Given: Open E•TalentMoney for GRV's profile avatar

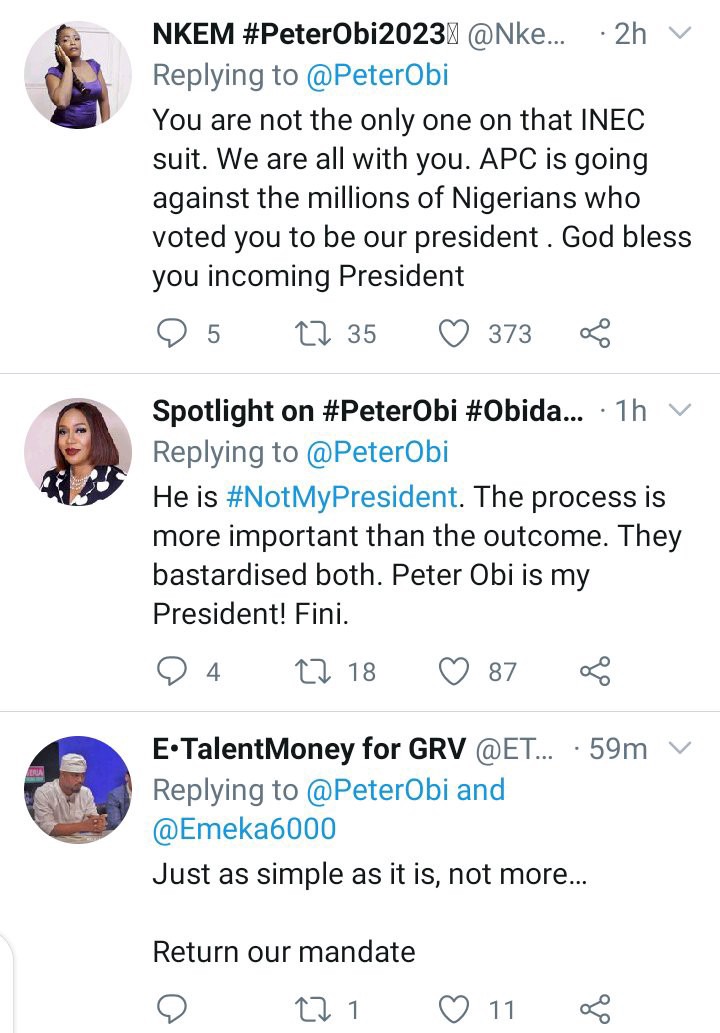Looking at the screenshot, I should [x=78, y=790].
